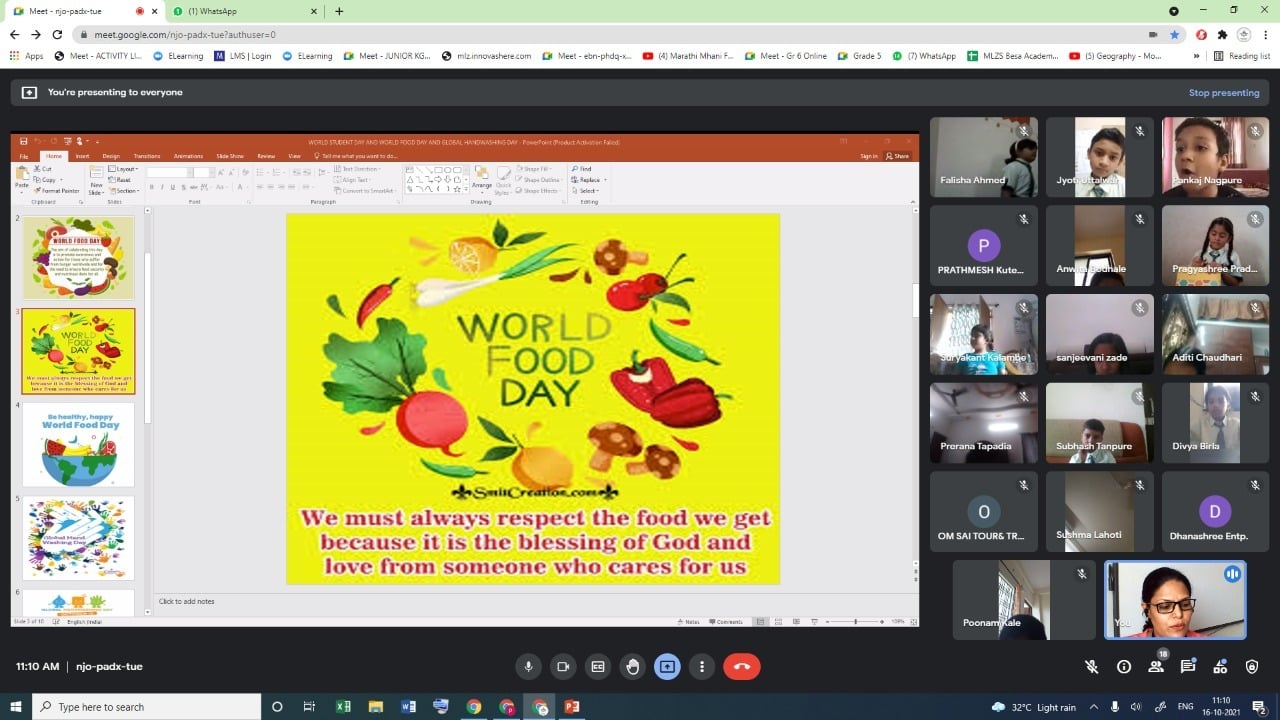The width and height of the screenshot is (1280, 720).
Task: Open the Layout dropdown in Slides group
Action: 124,169
